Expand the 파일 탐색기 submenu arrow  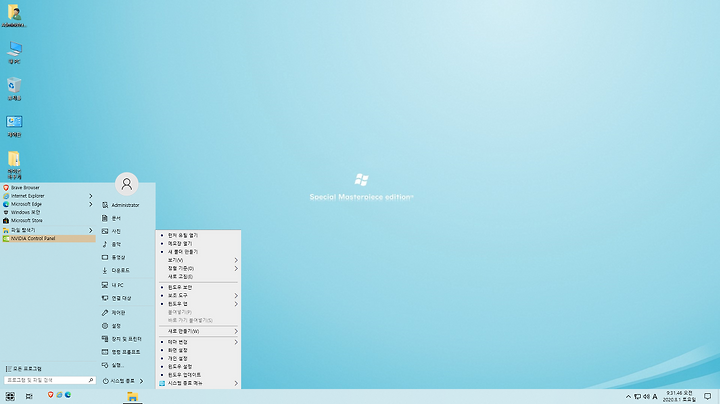[90, 230]
